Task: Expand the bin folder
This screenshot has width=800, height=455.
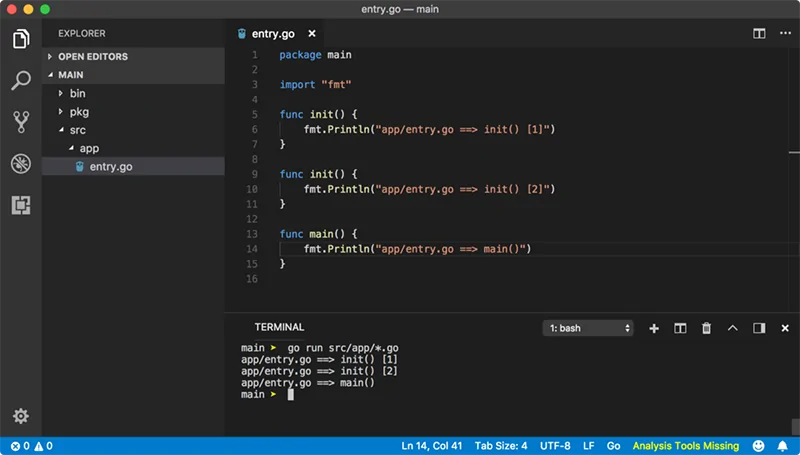Action: point(77,93)
